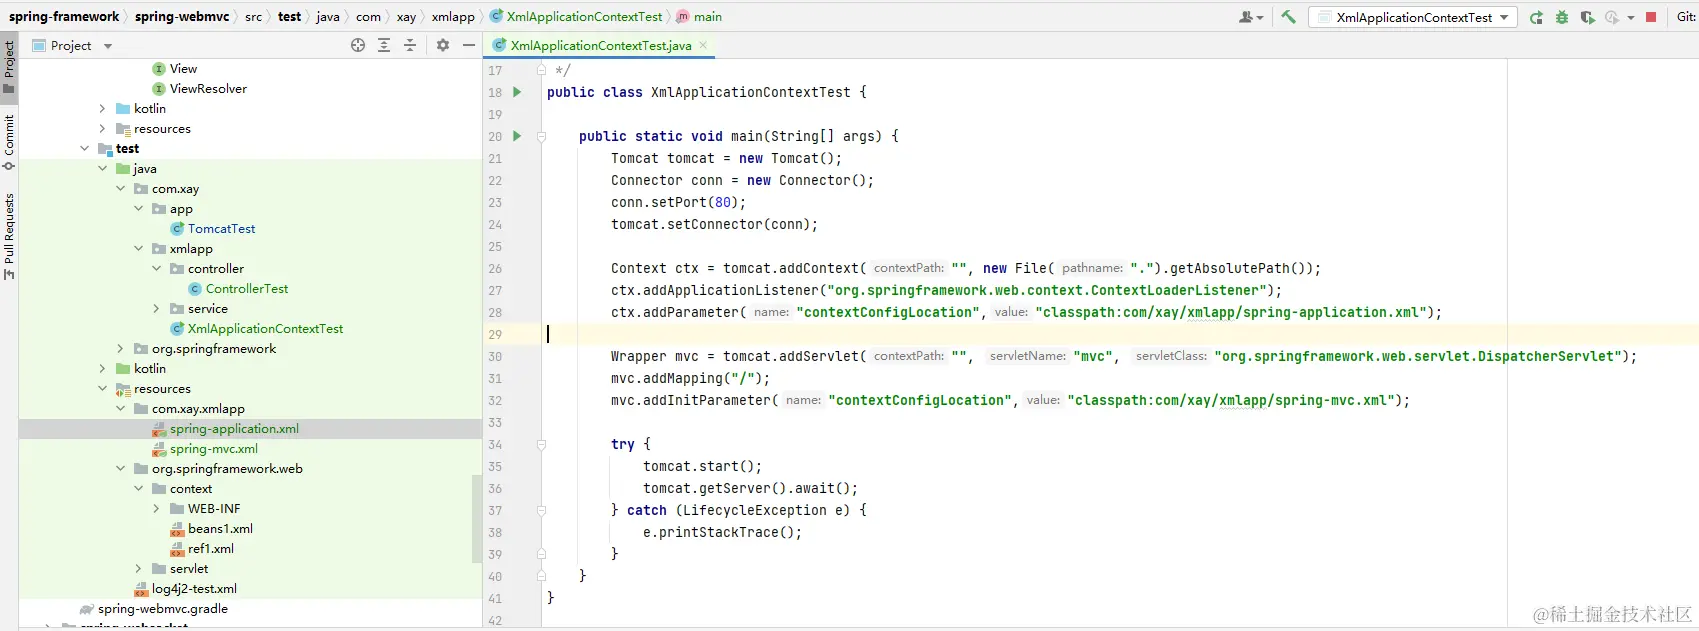Click on conn.setPort(80) code line
The height and width of the screenshot is (631, 1699).
678,202
